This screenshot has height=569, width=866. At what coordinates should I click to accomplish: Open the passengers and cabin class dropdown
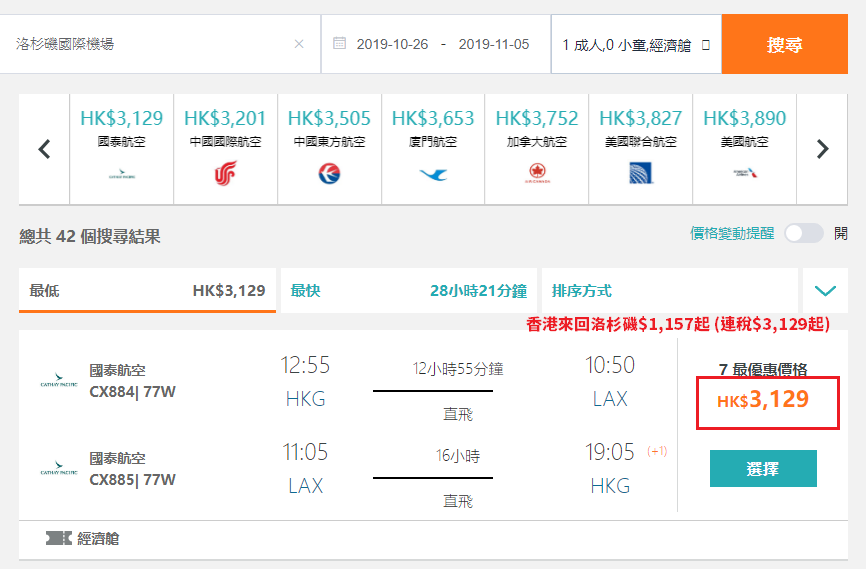tap(636, 45)
